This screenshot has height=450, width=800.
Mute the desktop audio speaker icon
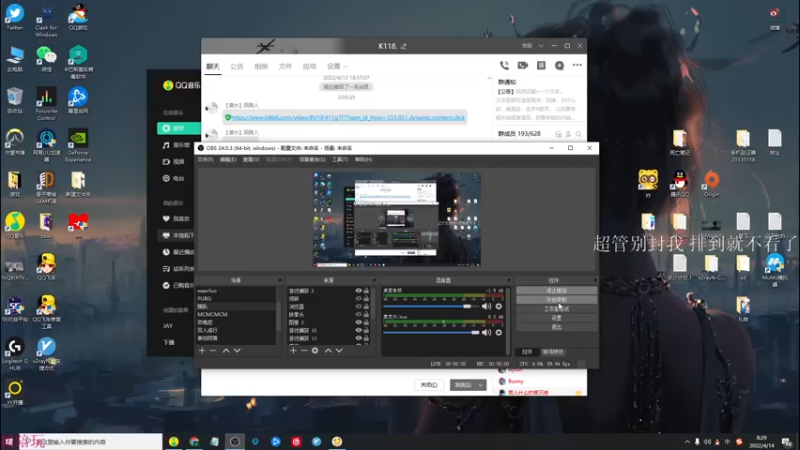pos(486,306)
